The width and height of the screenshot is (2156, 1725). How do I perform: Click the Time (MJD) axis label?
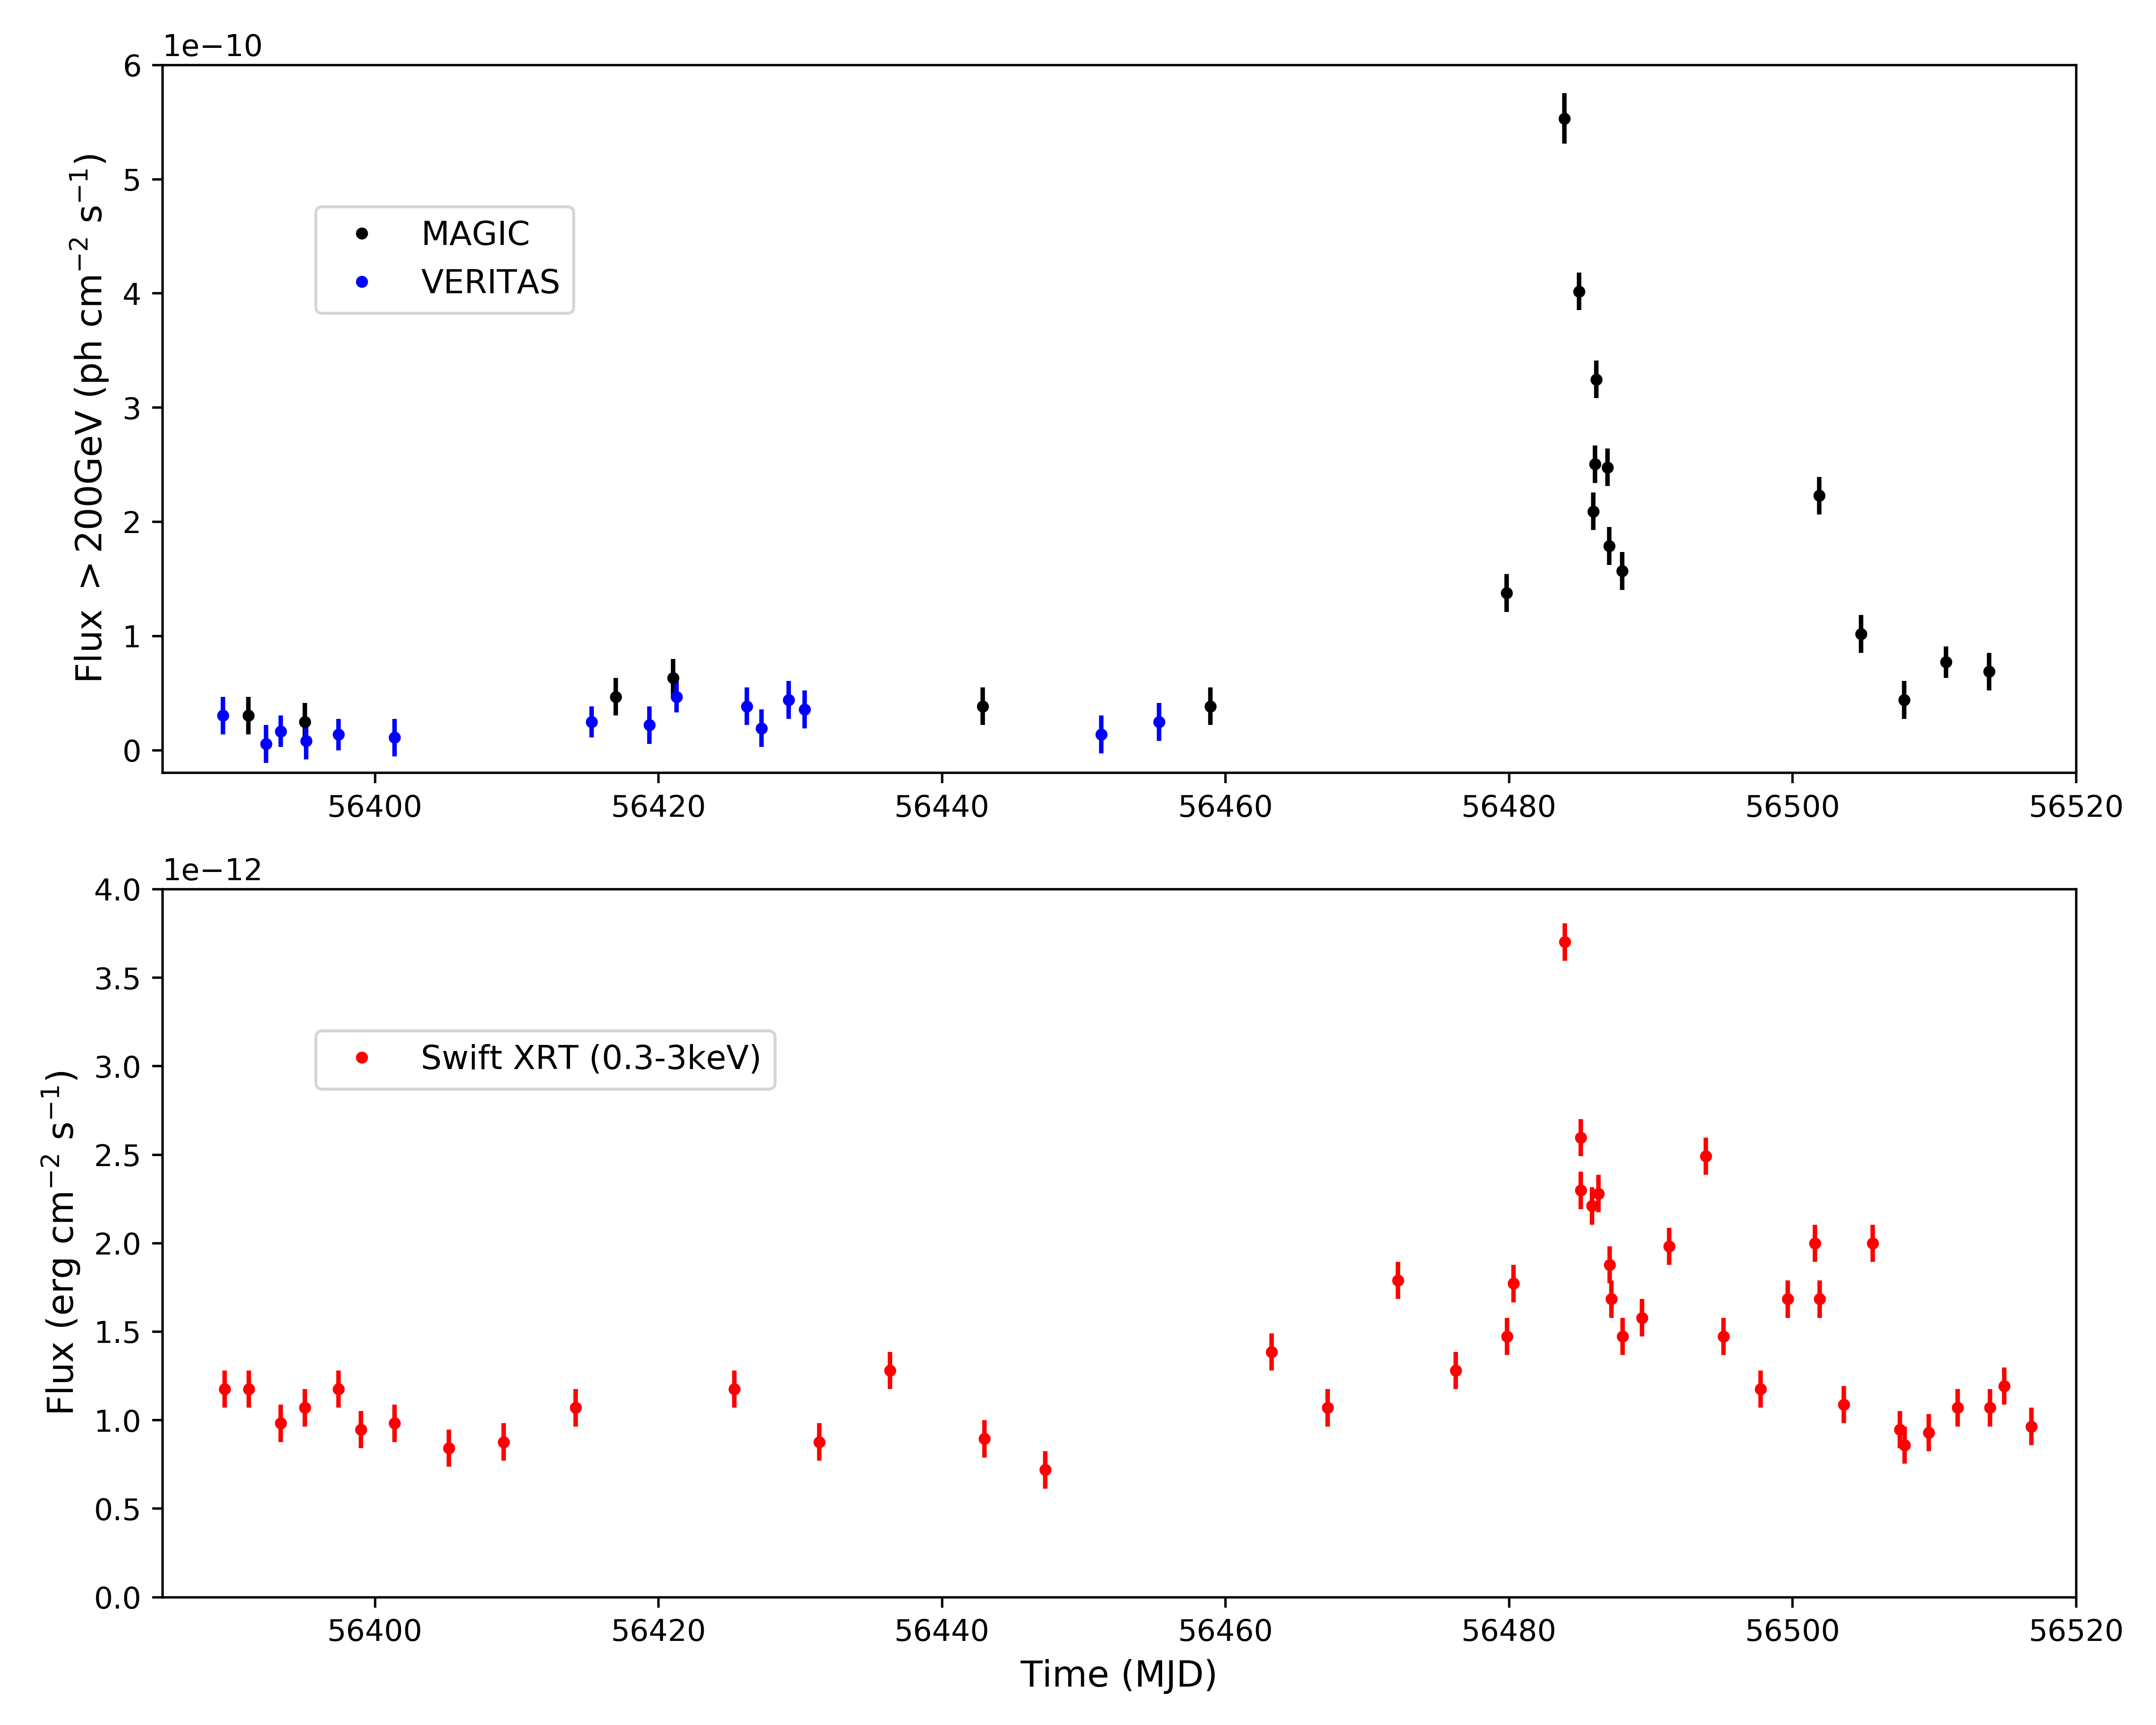click(x=1118, y=1675)
